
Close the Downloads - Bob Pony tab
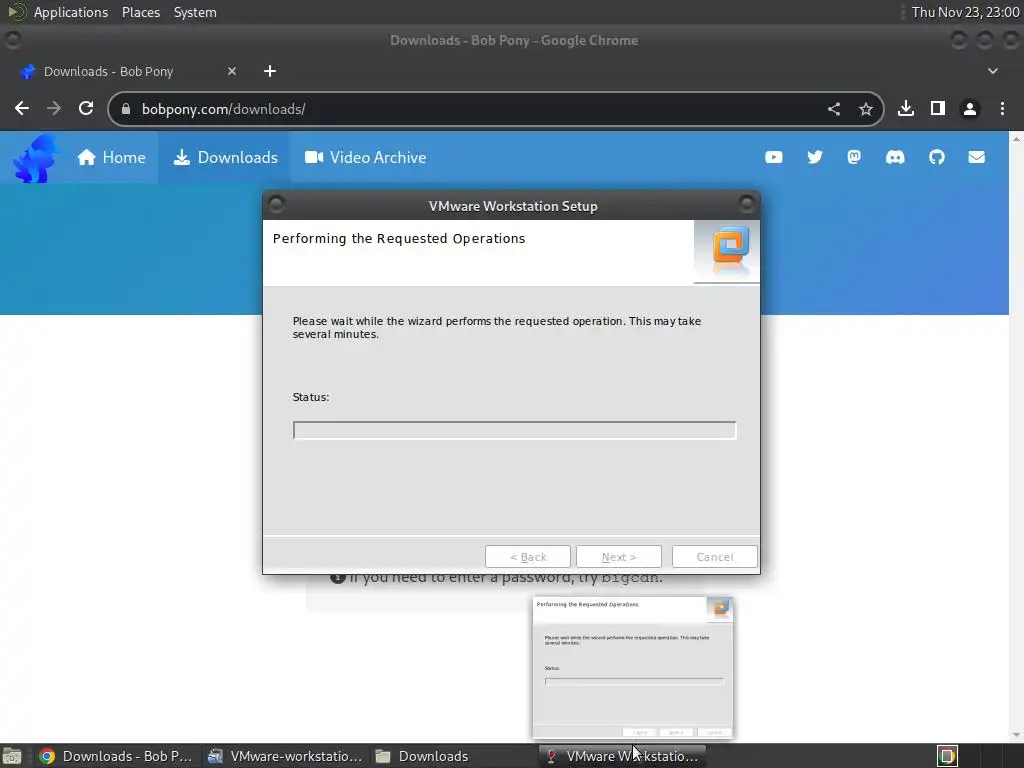pos(232,71)
